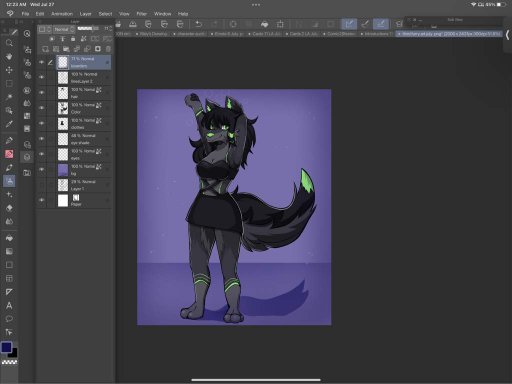The height and width of the screenshot is (384, 512).
Task: Select the Fill bucket tool
Action: [9, 238]
